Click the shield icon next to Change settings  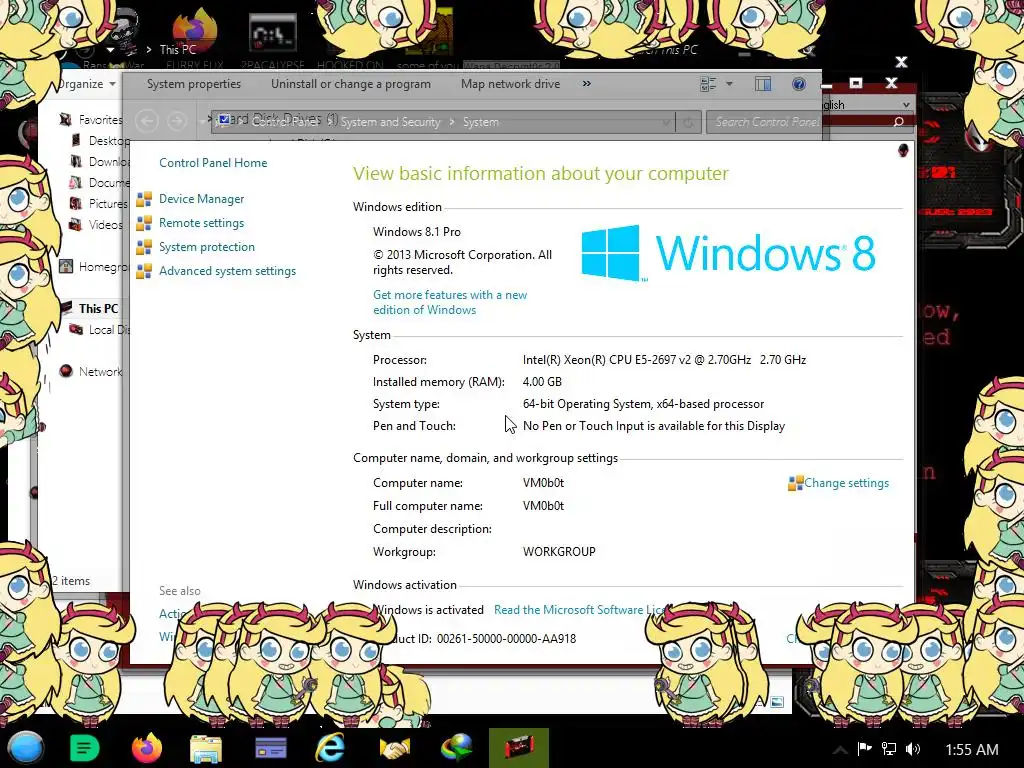click(x=795, y=483)
